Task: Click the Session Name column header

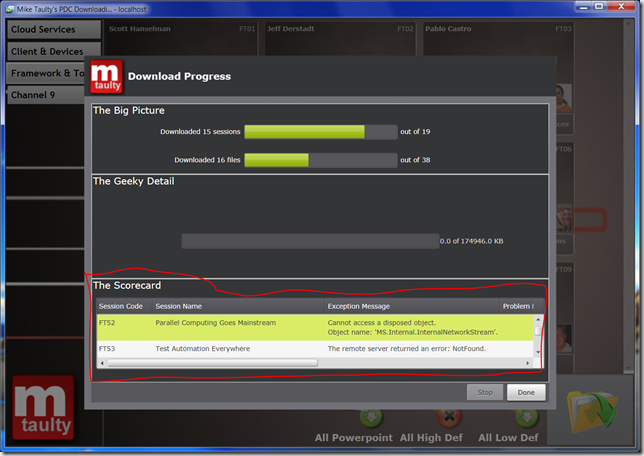Action: (239, 306)
